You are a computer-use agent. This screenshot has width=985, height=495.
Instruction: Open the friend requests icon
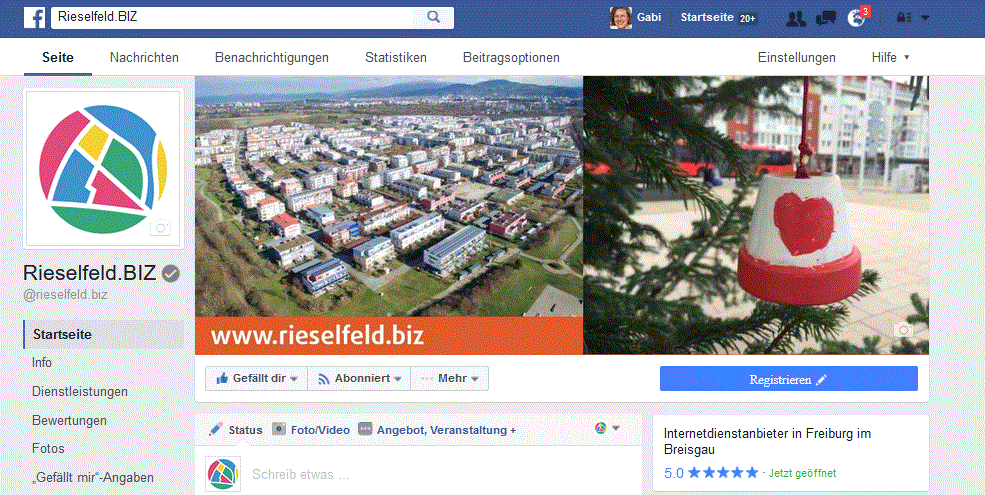pos(796,18)
